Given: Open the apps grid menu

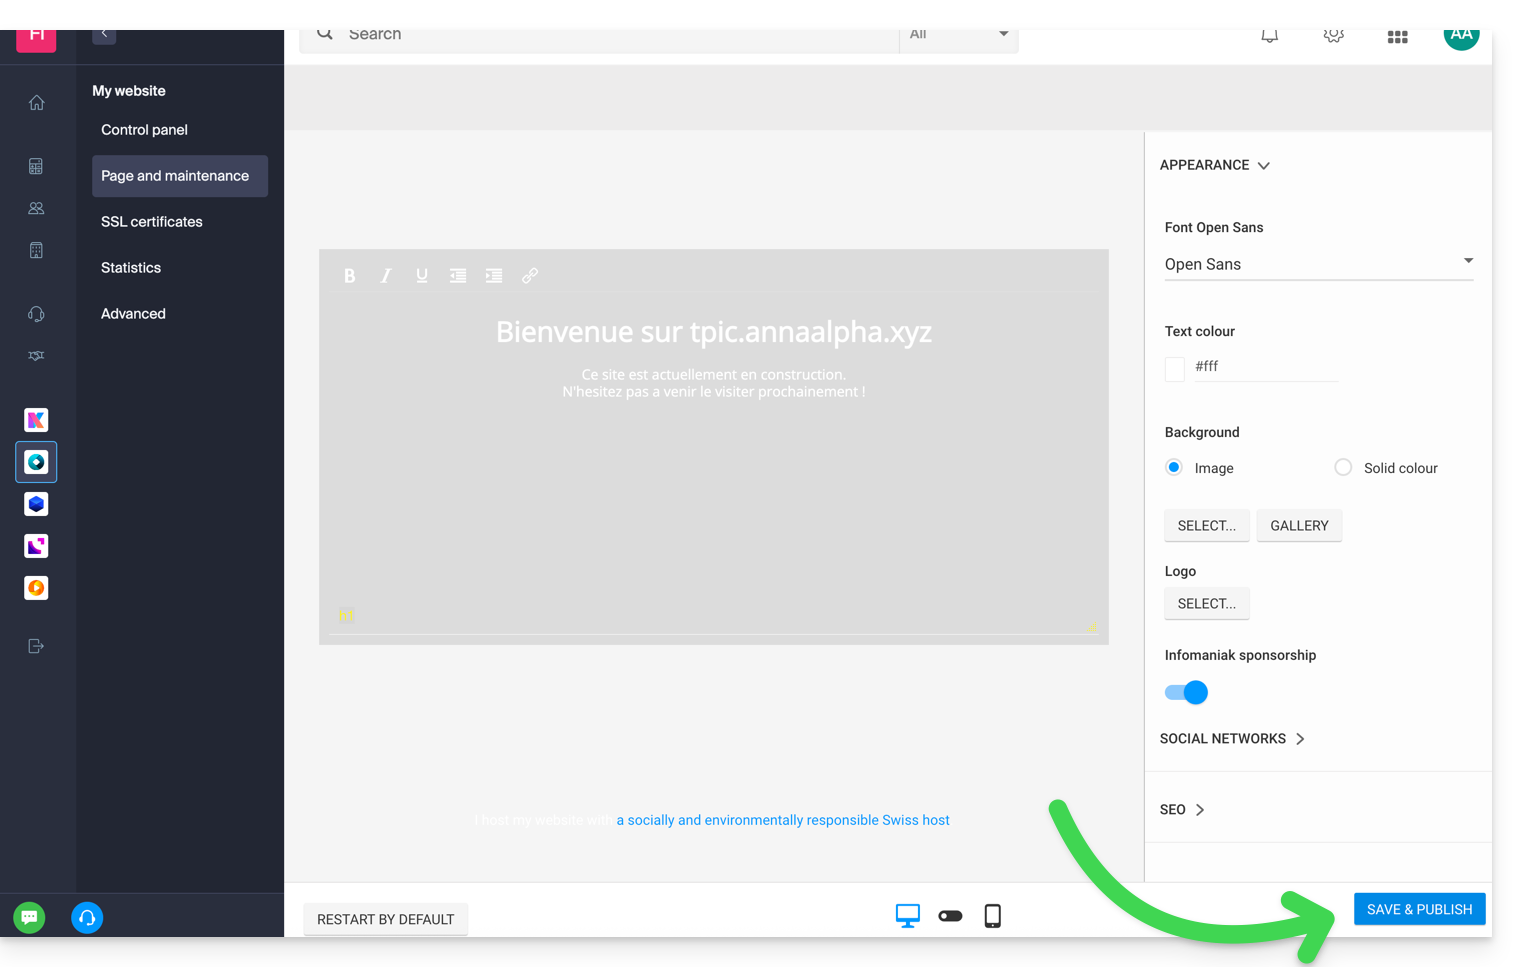Looking at the screenshot, I should pyautogui.click(x=1398, y=37).
